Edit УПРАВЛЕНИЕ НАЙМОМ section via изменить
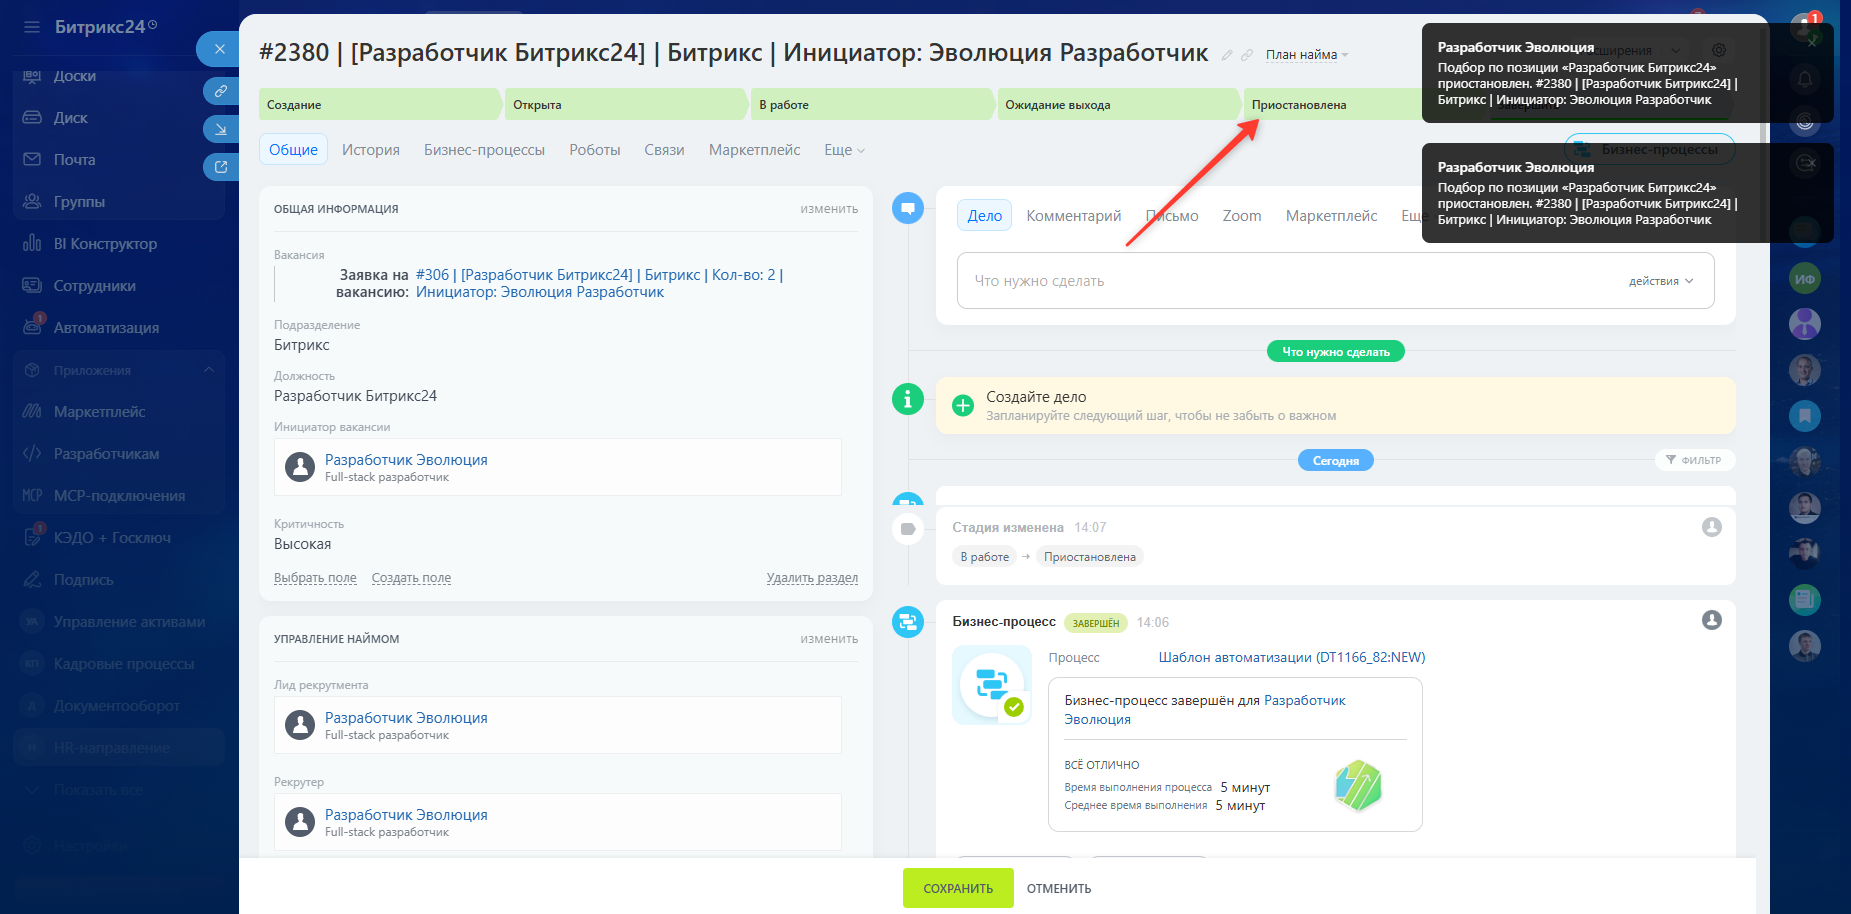Screen dimensions: 1851x914 pos(829,639)
